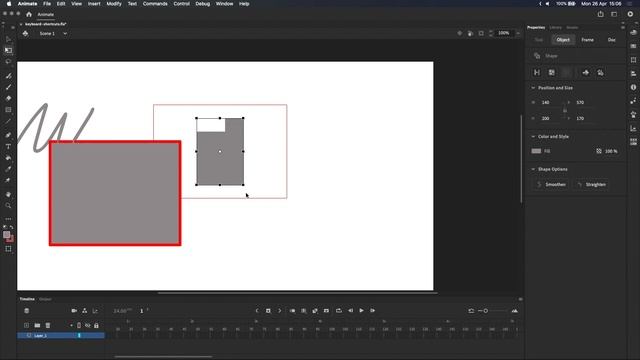This screenshot has height=360, width=640.
Task: Click the Insert Keyframe button in timeline
Action: point(268,311)
